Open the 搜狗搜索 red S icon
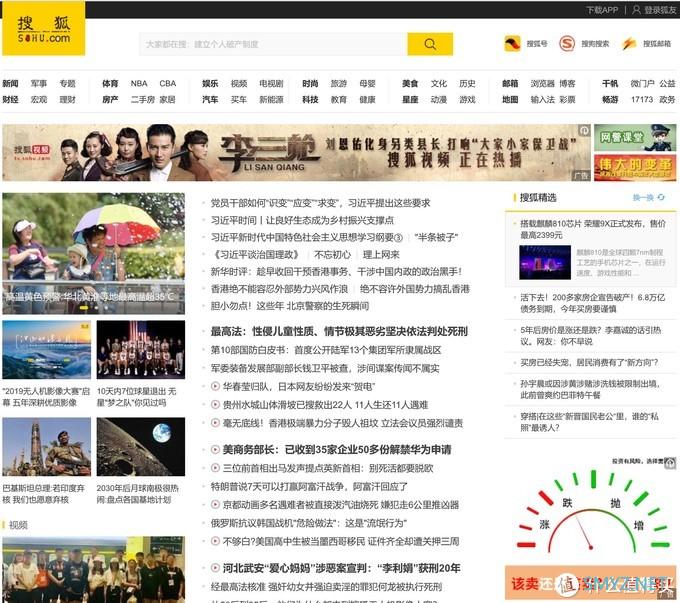Screen dimensions: 680x603 [x=567, y=43]
